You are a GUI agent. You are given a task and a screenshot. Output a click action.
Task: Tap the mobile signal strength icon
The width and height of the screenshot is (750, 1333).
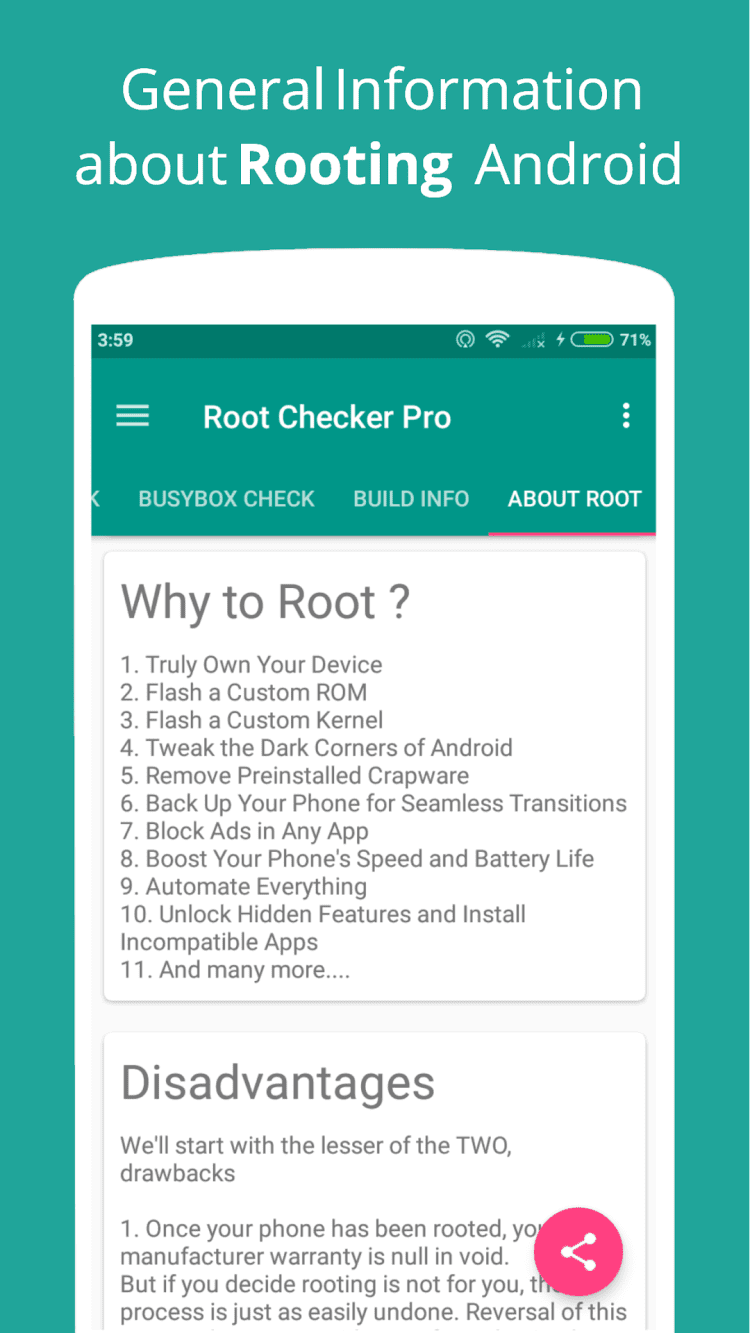[x=533, y=341]
